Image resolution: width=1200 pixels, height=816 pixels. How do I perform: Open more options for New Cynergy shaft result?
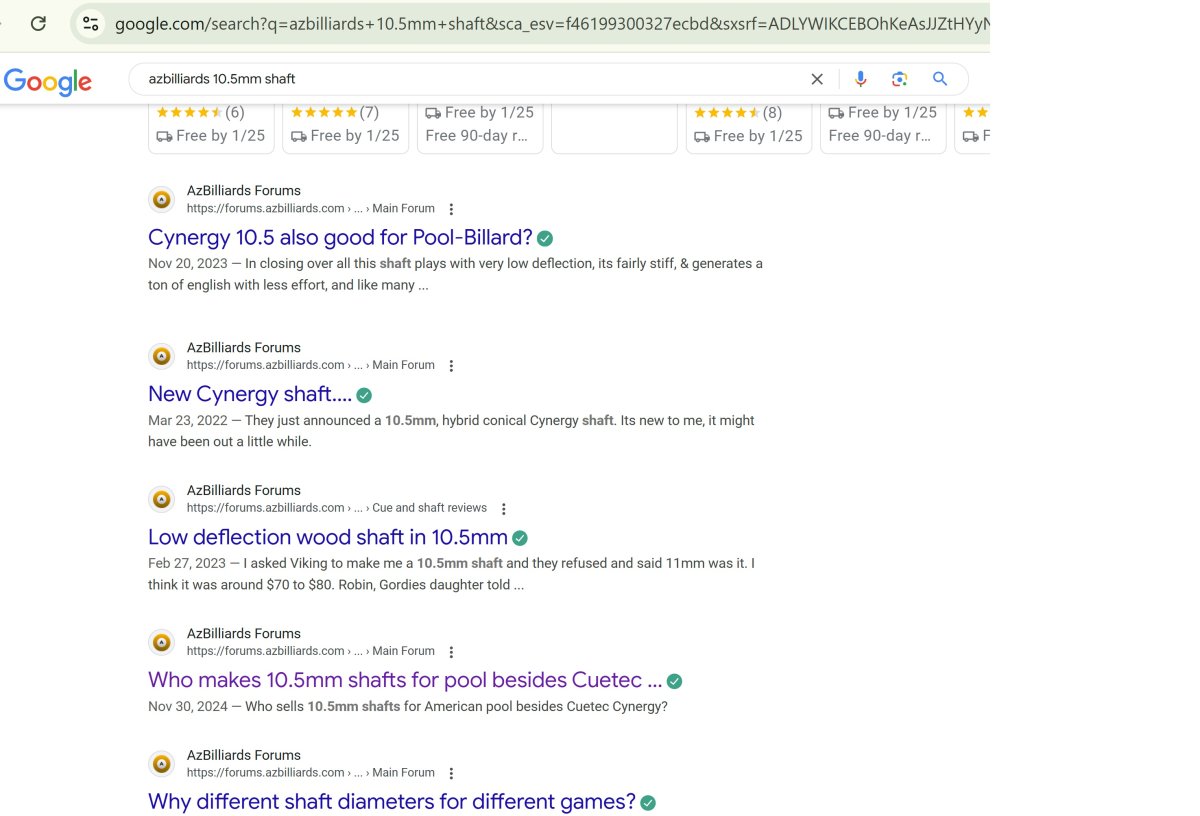tap(451, 366)
